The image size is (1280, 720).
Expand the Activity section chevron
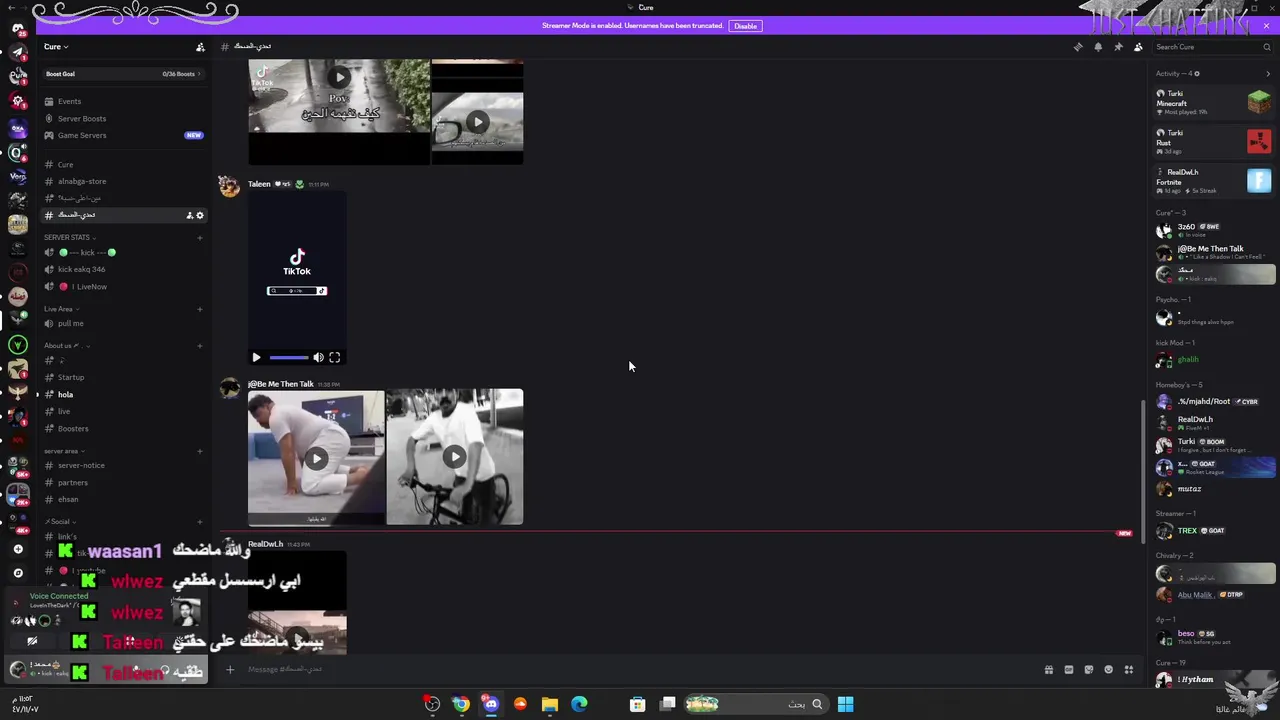[1268, 73]
